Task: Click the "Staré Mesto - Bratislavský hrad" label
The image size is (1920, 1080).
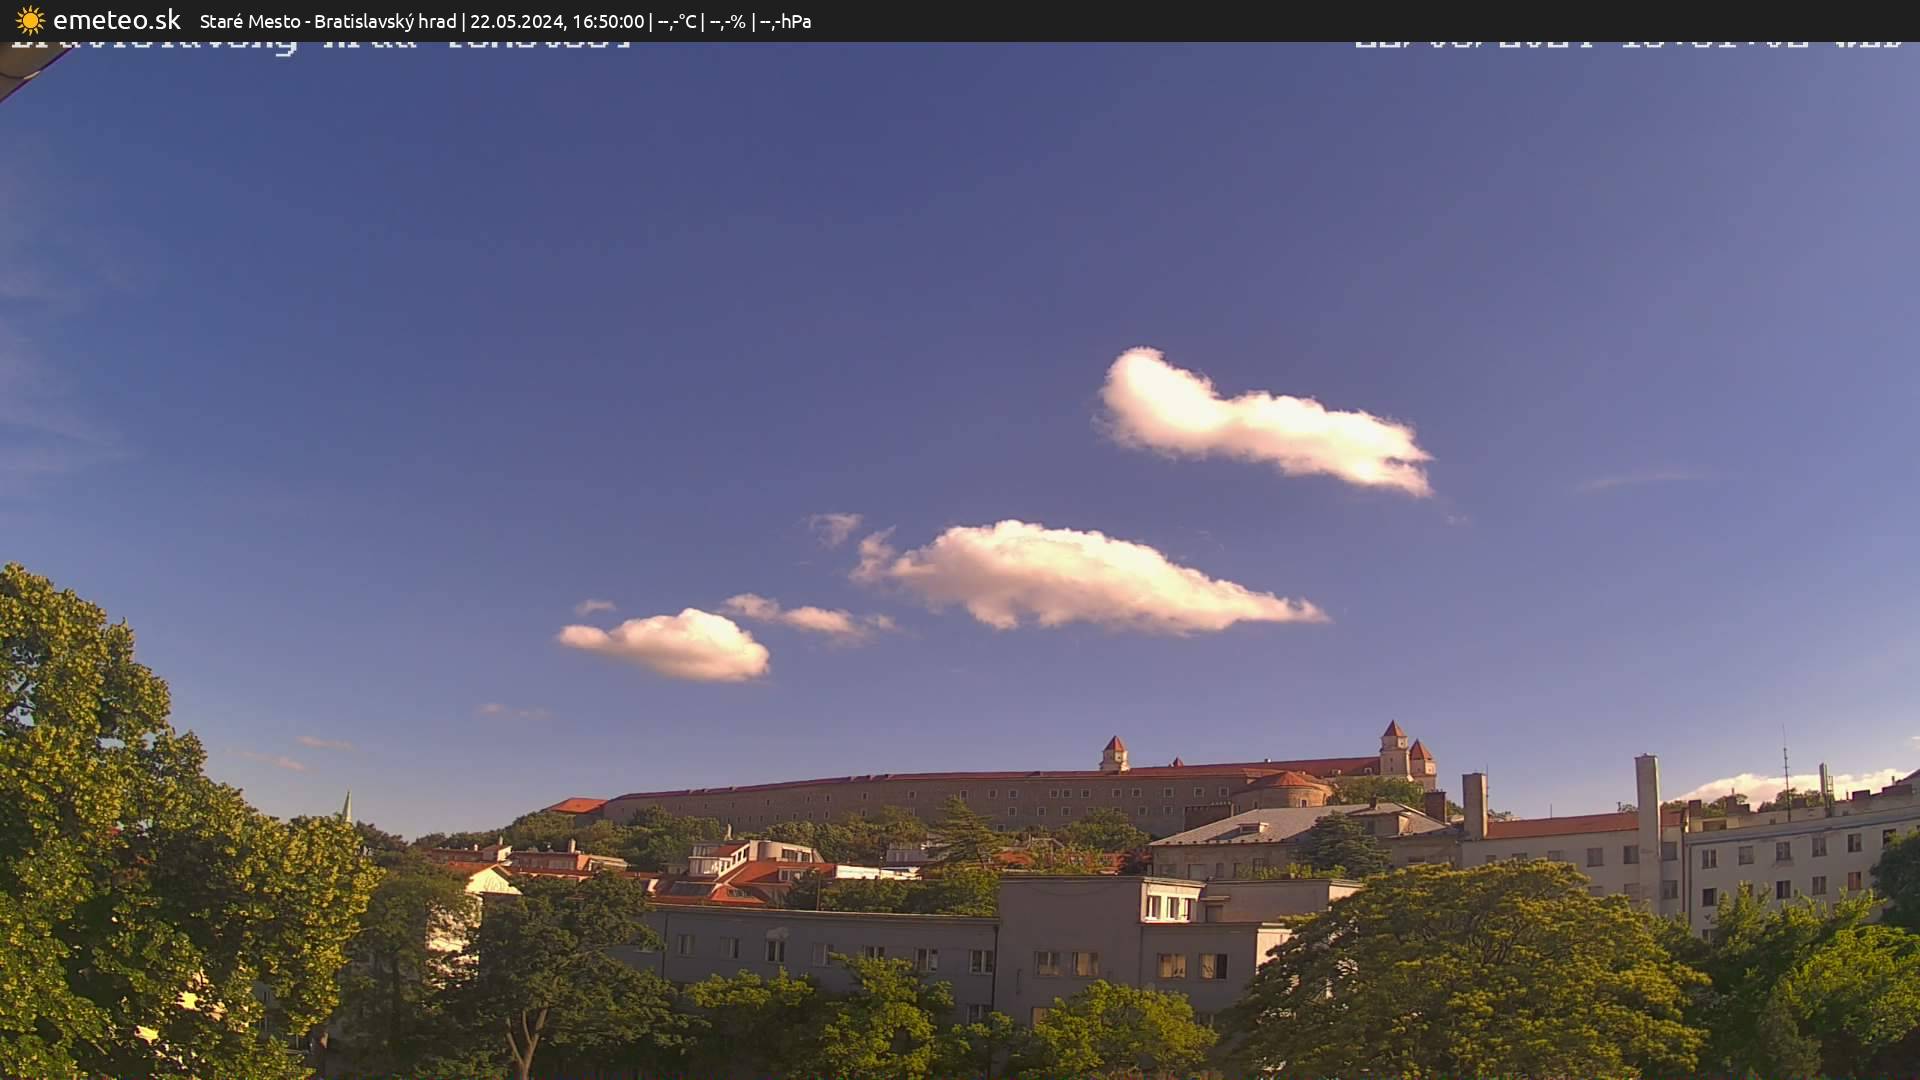Action: point(330,19)
